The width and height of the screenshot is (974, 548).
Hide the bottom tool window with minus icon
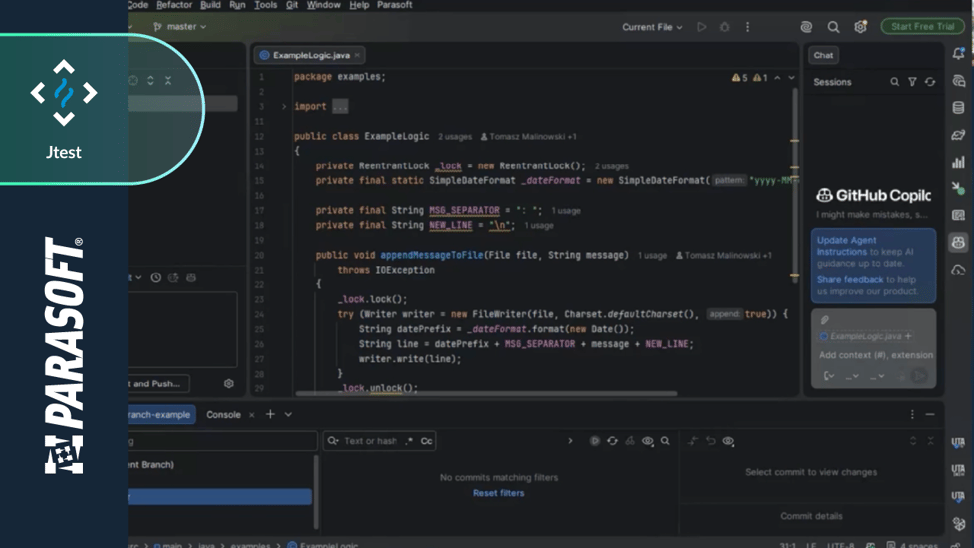tap(930, 414)
